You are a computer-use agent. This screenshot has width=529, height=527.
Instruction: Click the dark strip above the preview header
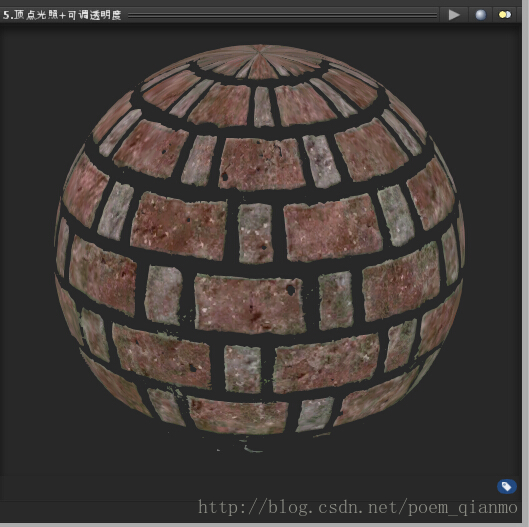pyautogui.click(x=260, y=3)
